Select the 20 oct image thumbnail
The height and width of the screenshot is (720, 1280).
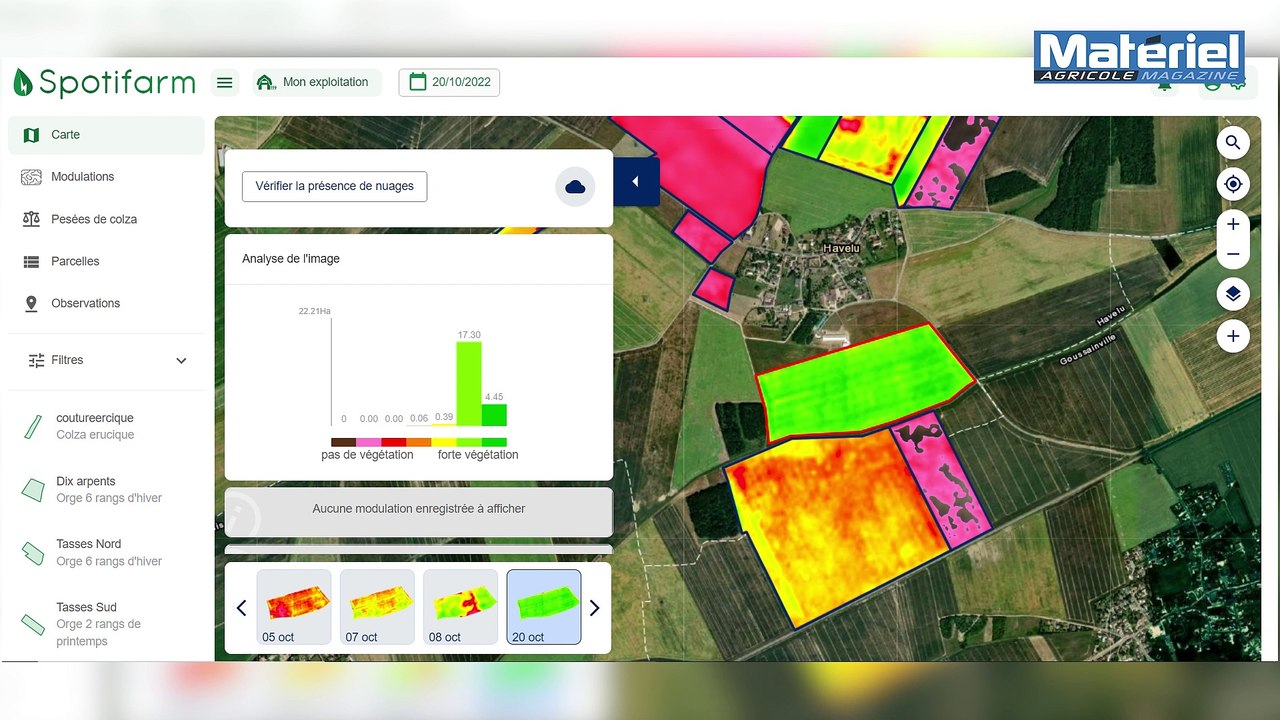544,607
